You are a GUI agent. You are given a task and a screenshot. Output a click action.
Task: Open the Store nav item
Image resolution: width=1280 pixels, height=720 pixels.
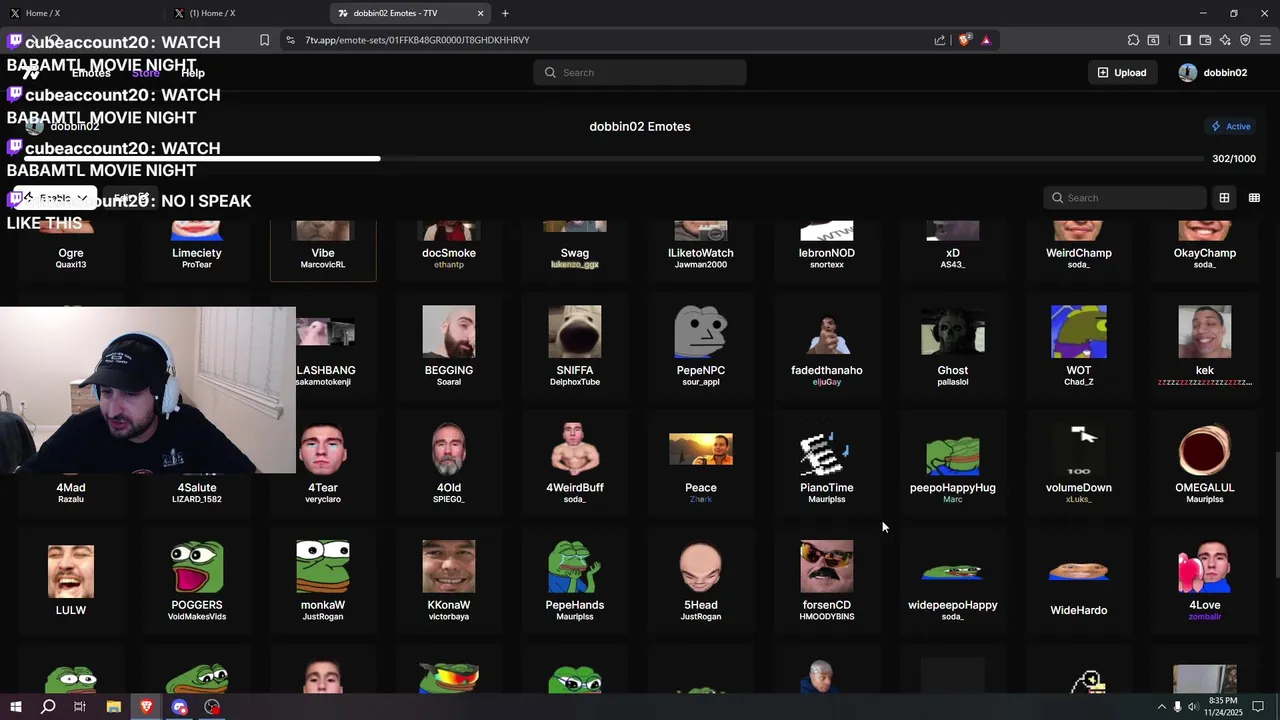(x=146, y=73)
